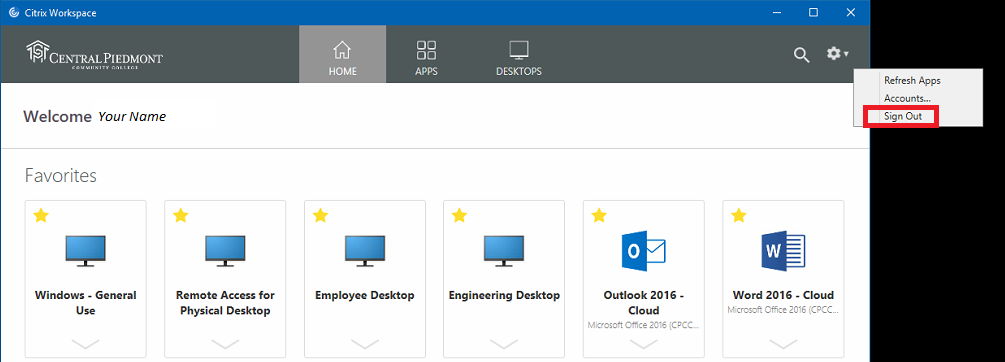1005x362 pixels.
Task: Click the Outlook 2016 - Cloud label
Action: click(644, 303)
